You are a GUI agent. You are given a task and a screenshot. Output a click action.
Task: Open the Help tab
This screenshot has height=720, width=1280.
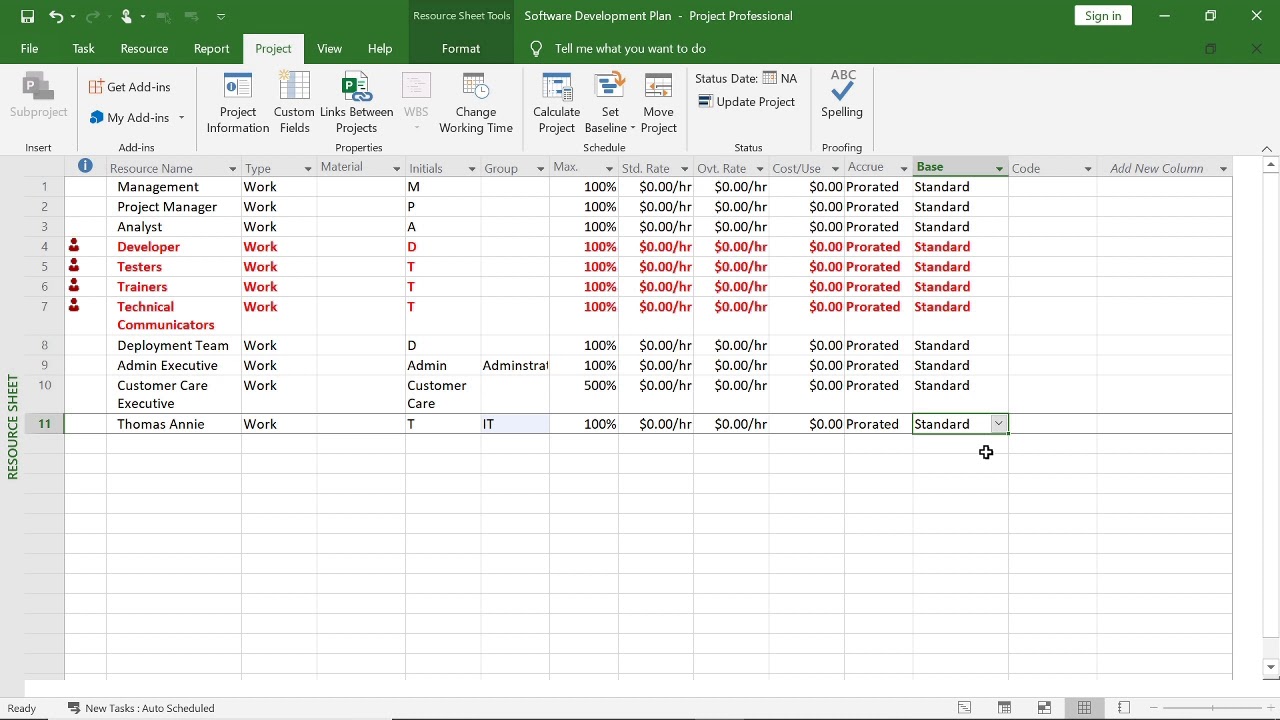click(x=380, y=48)
